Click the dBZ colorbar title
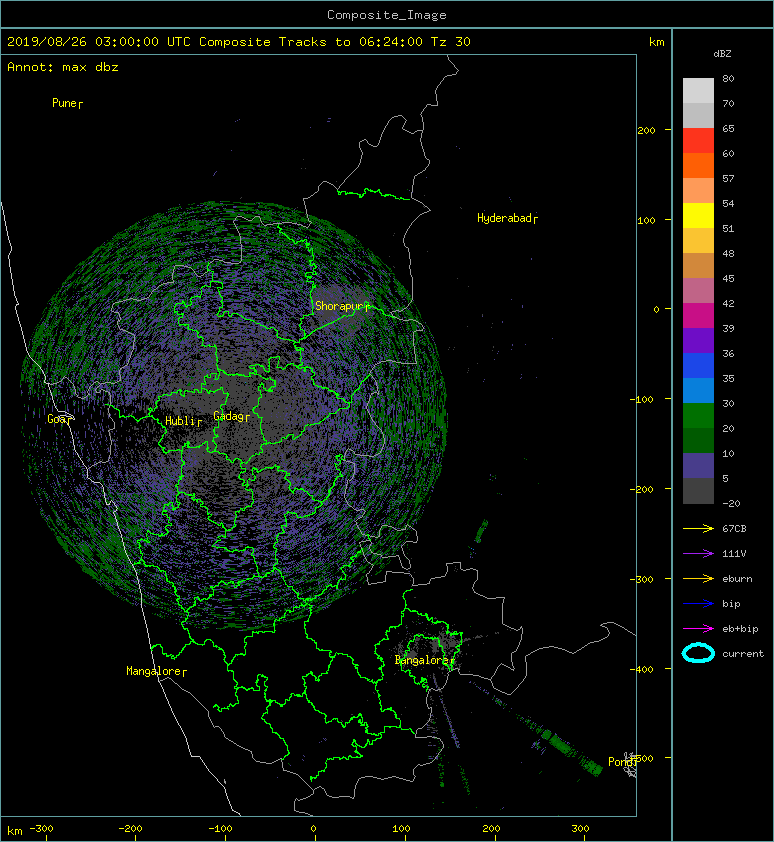This screenshot has height=842, width=774. [x=722, y=54]
